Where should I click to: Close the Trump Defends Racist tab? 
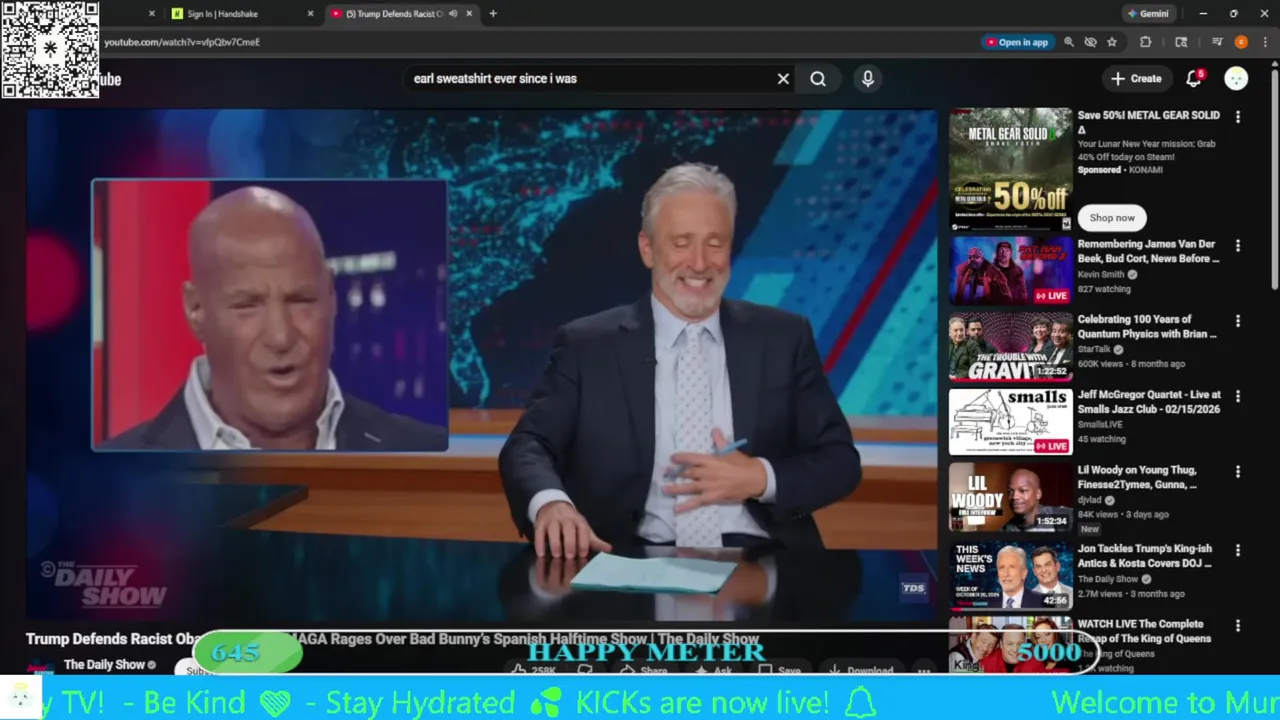(x=469, y=14)
